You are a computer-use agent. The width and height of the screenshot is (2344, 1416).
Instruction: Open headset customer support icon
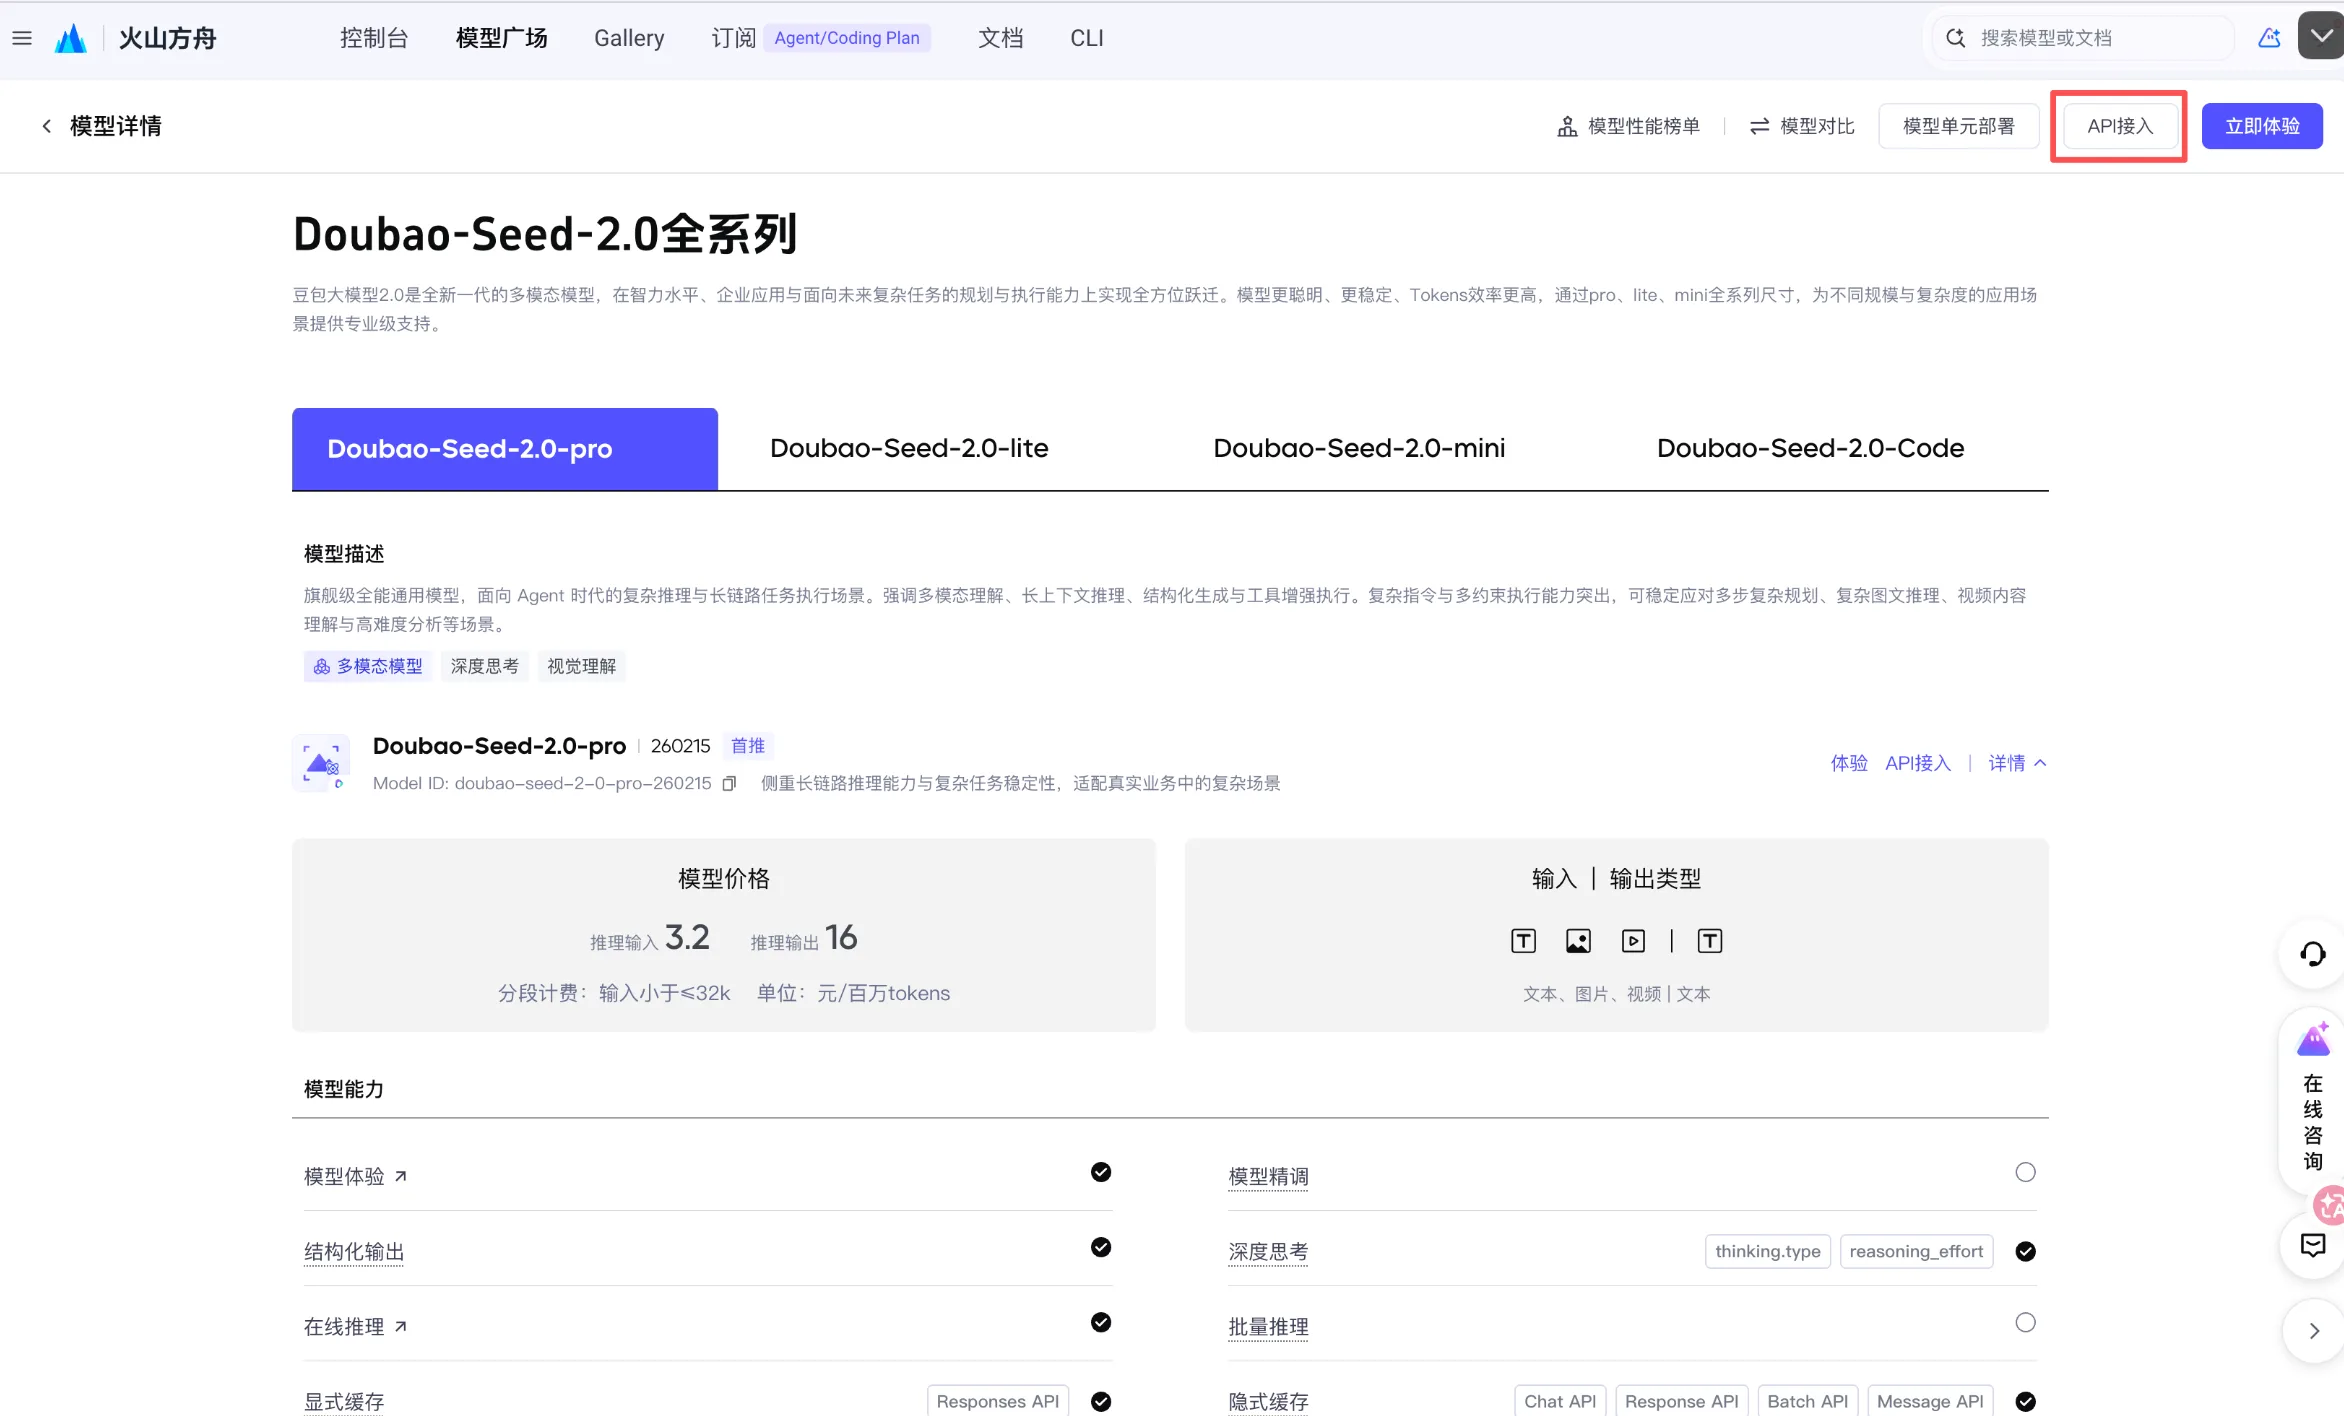[x=2312, y=954]
